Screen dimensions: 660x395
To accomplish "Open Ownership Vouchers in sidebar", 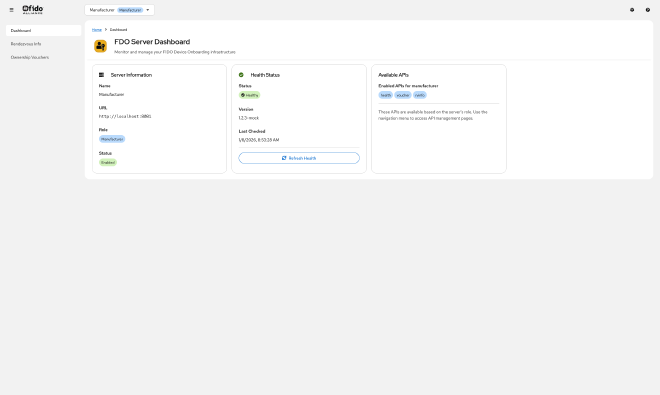I will point(43,57).
